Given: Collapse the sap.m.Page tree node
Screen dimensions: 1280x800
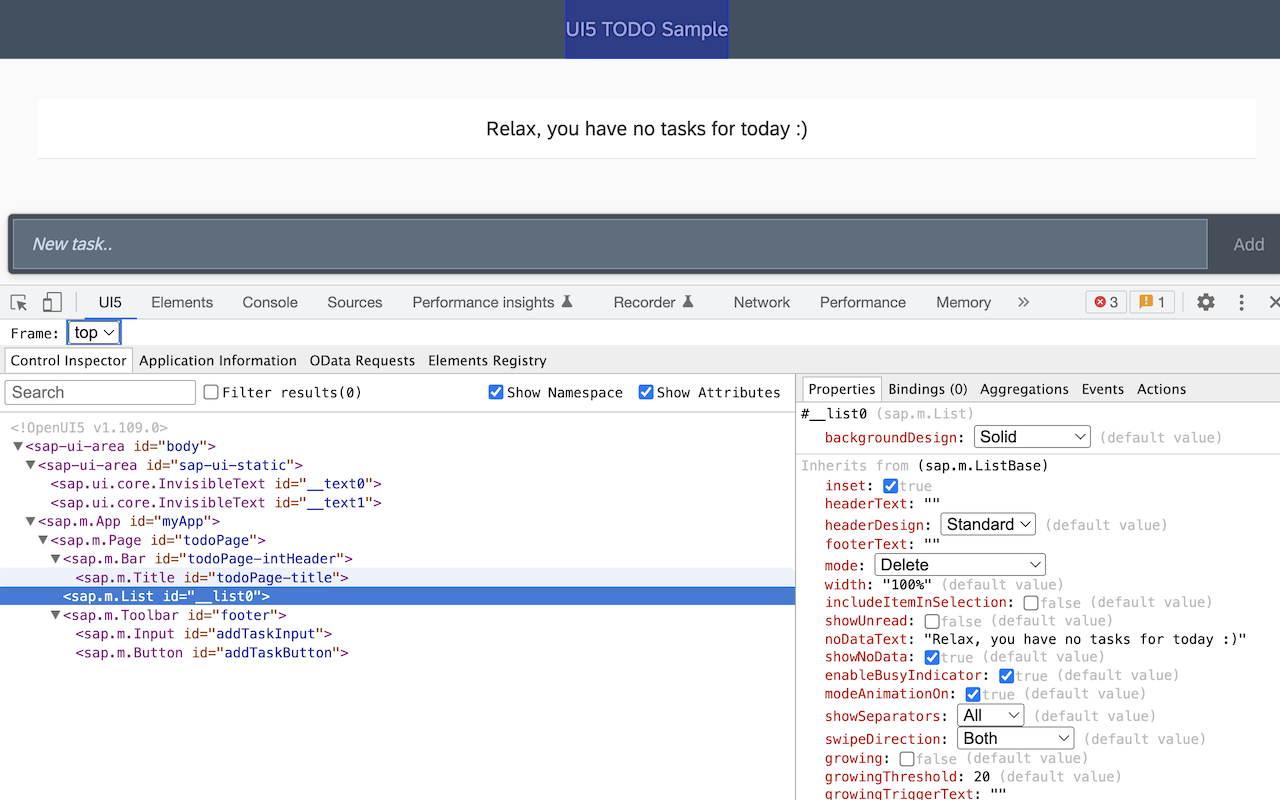Looking at the screenshot, I should click(x=43, y=539).
